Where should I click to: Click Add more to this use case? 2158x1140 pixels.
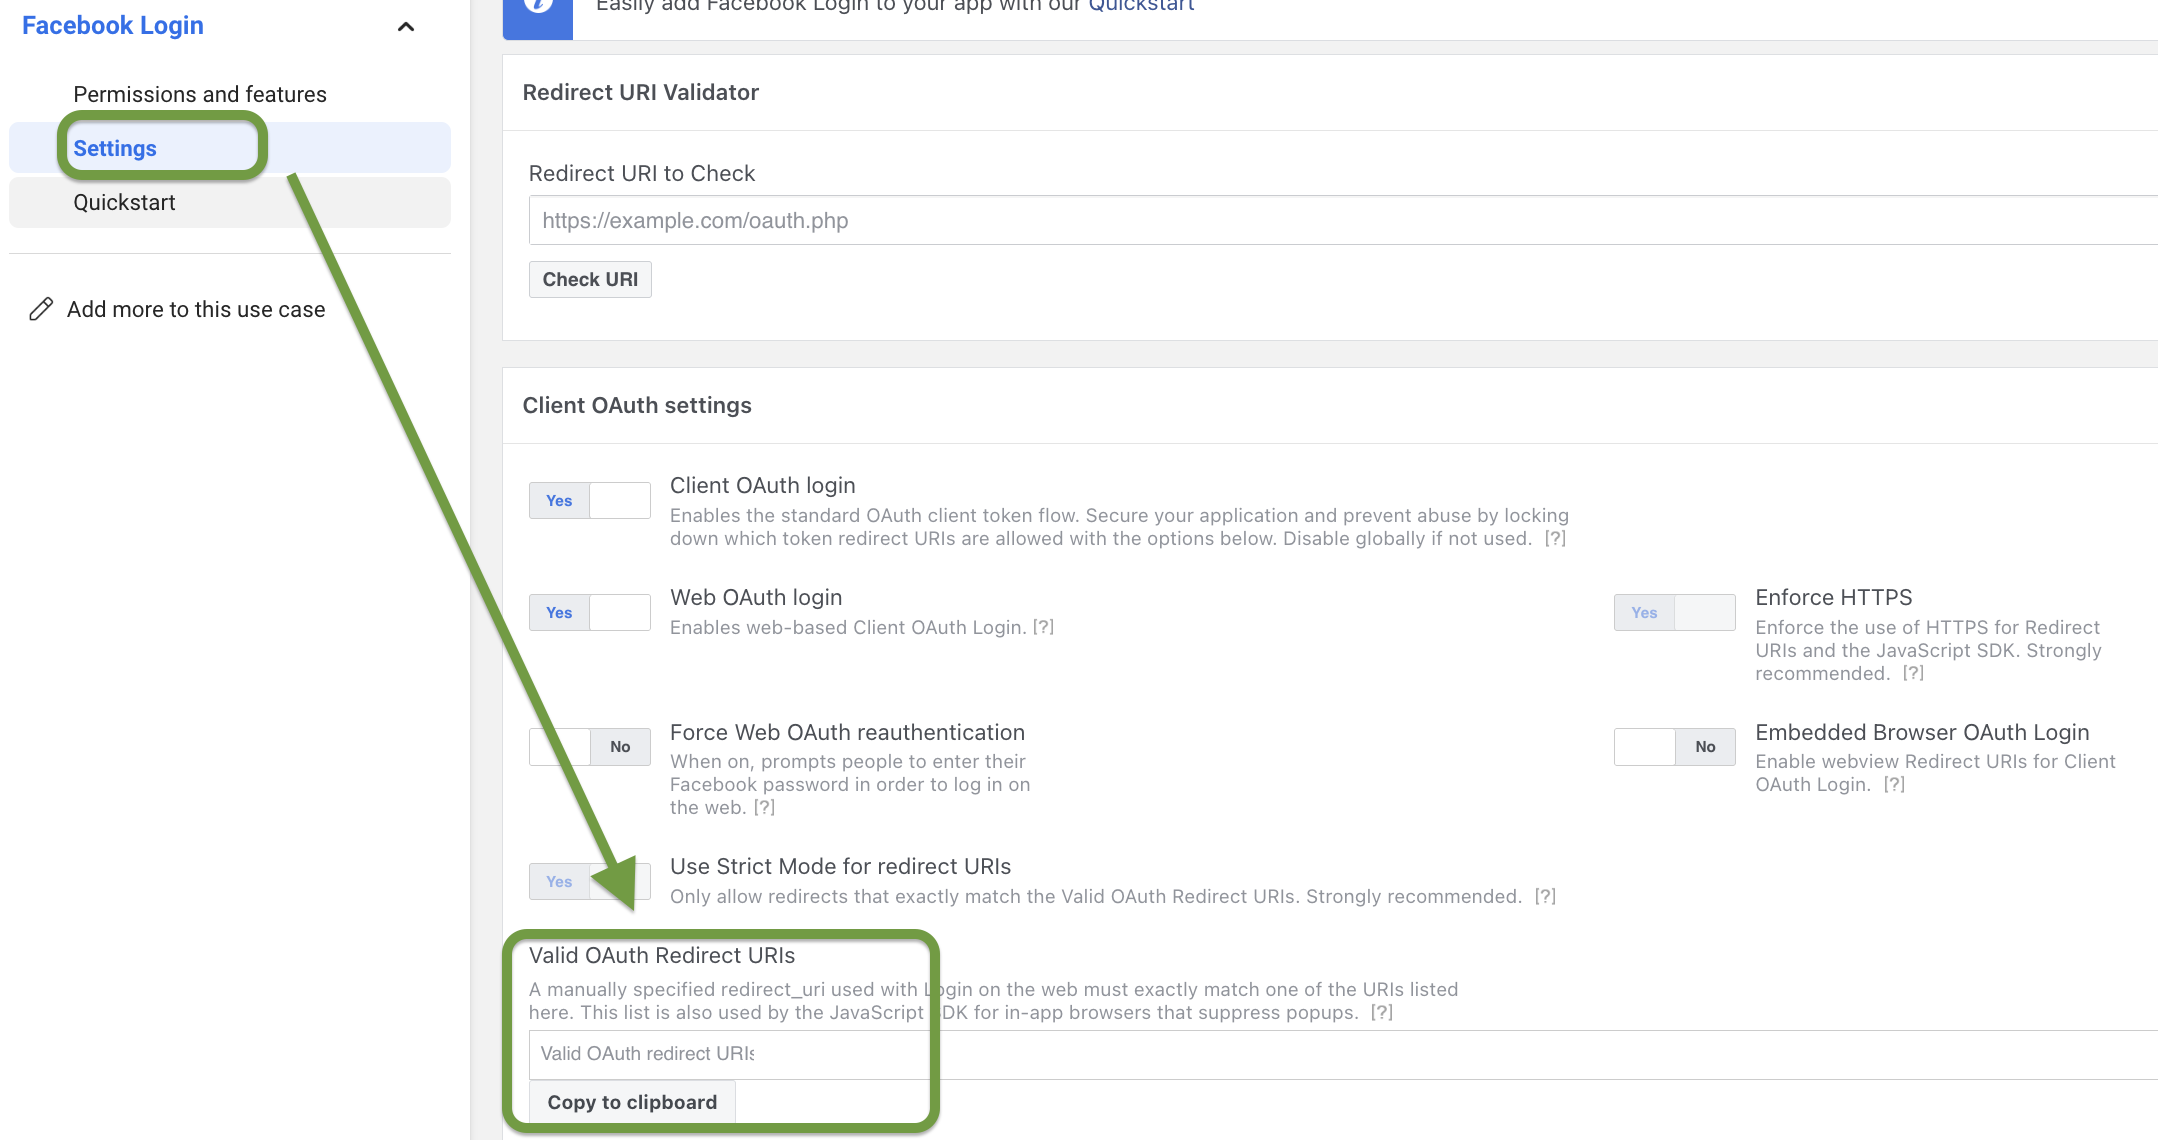click(196, 309)
